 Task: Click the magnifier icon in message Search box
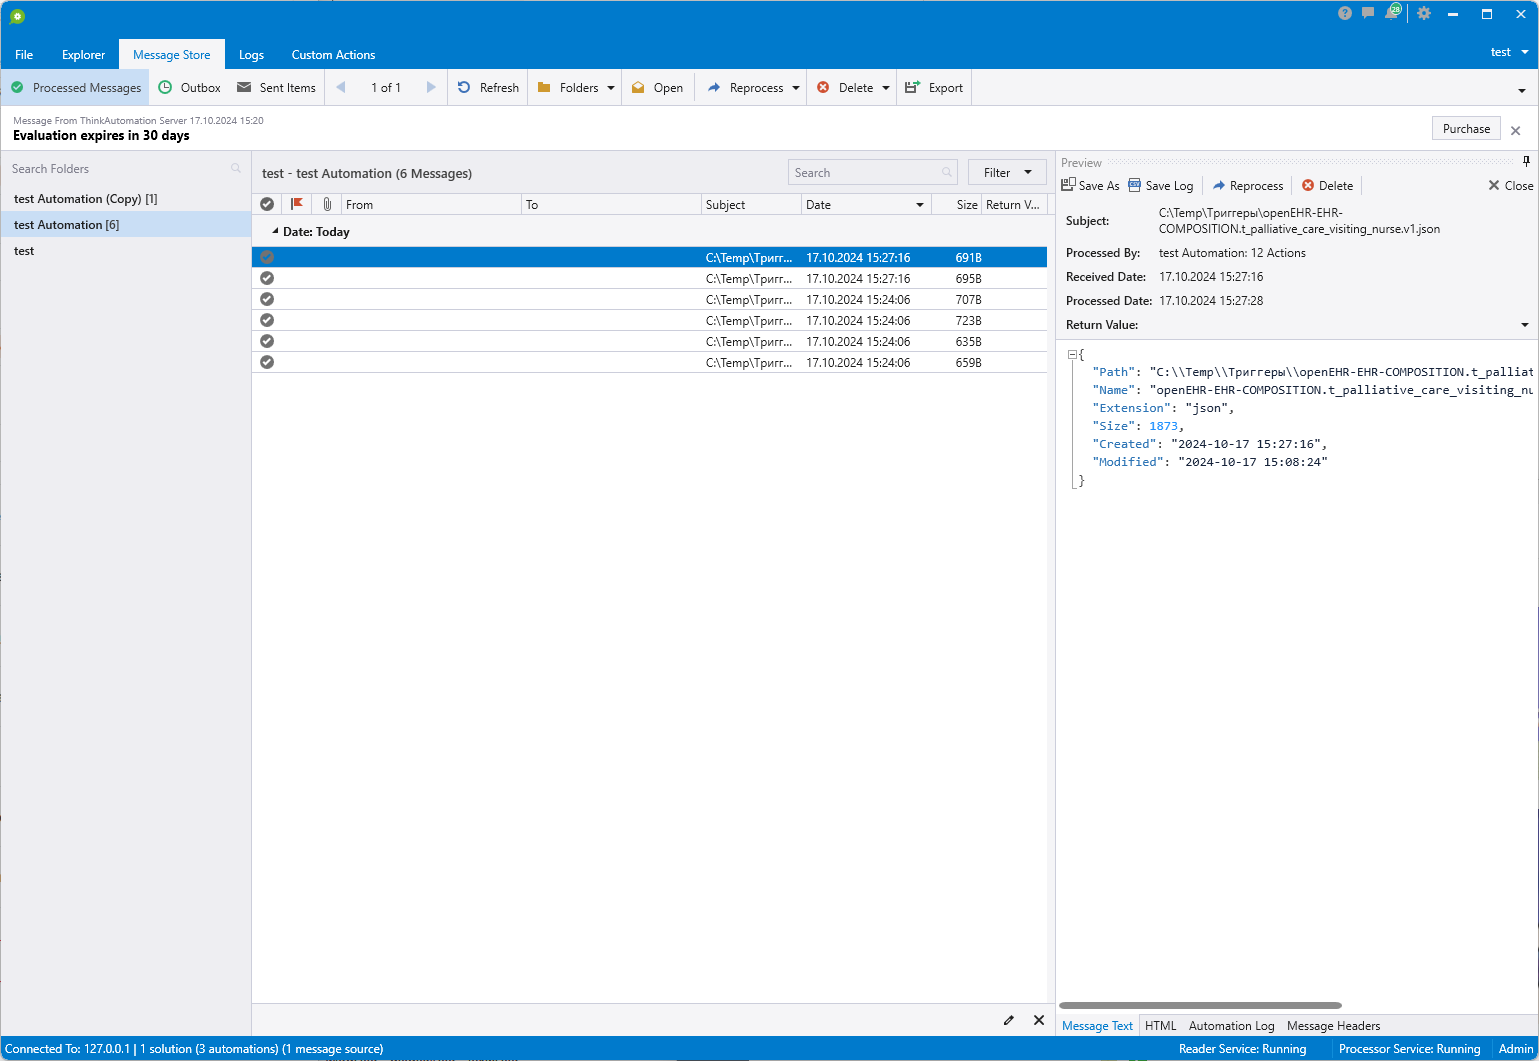click(x=946, y=173)
